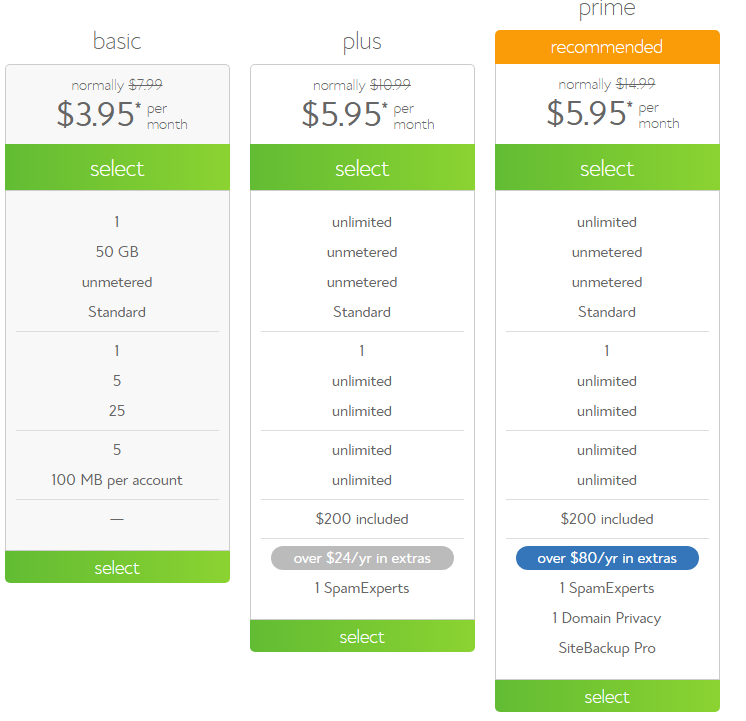Screen dimensions: 746x721
Task: Click 100 MB per account in basic
Action: 117,480
